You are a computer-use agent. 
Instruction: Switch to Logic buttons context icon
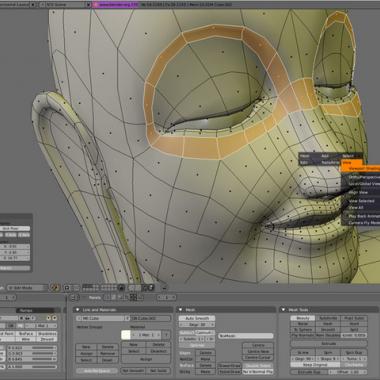click(107, 297)
